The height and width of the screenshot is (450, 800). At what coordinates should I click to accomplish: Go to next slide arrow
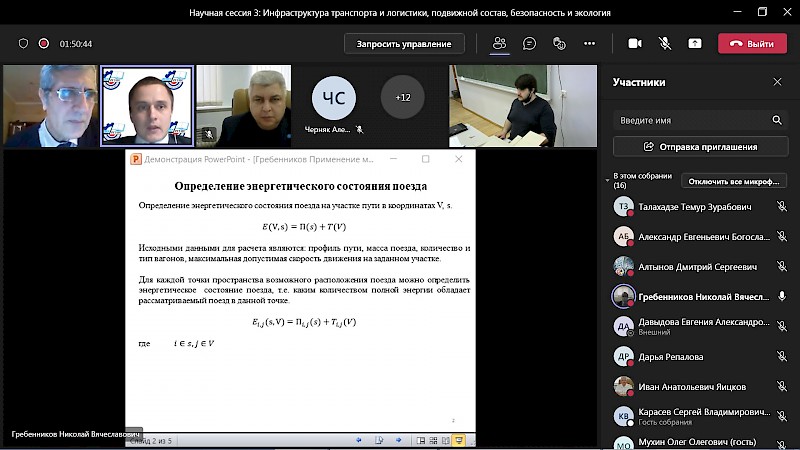(x=397, y=440)
